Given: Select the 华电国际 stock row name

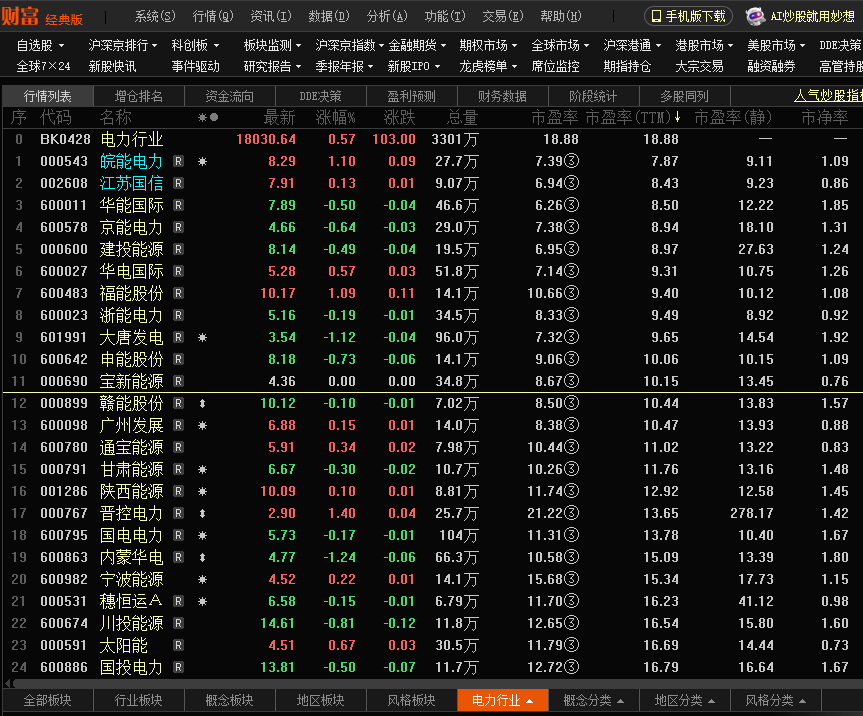Looking at the screenshot, I should [132, 271].
